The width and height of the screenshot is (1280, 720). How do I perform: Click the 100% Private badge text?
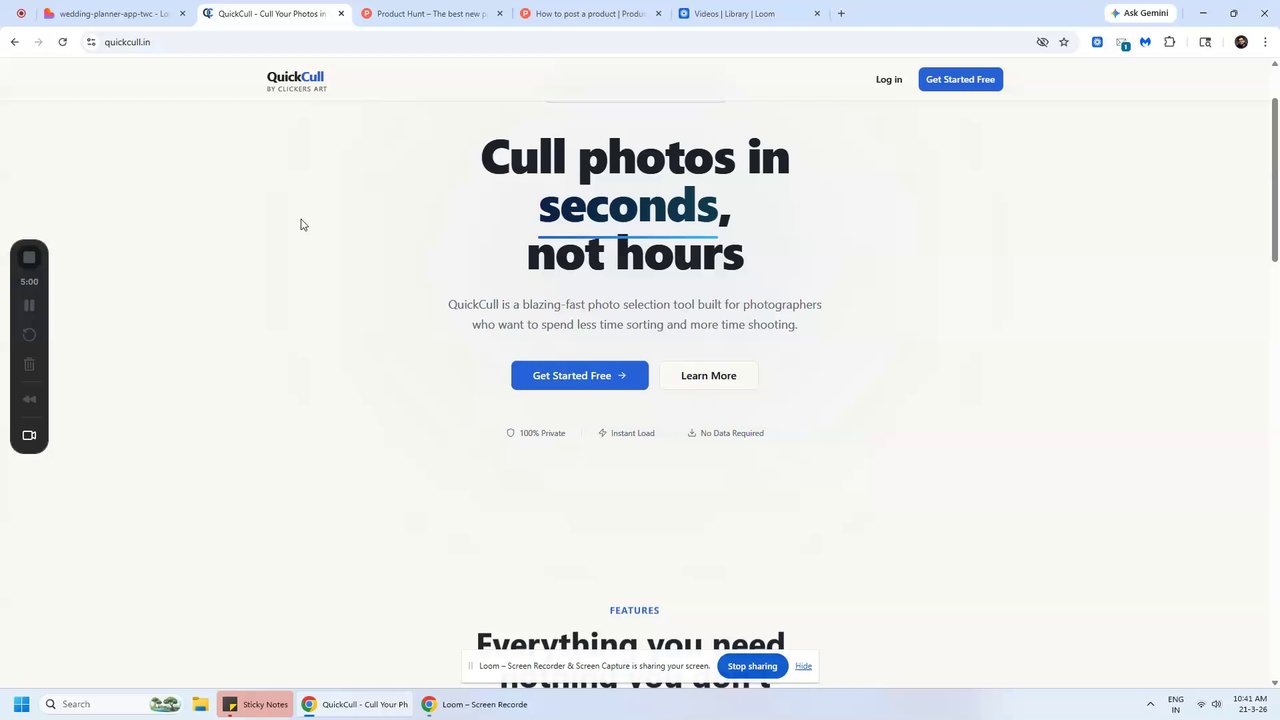[x=542, y=433]
